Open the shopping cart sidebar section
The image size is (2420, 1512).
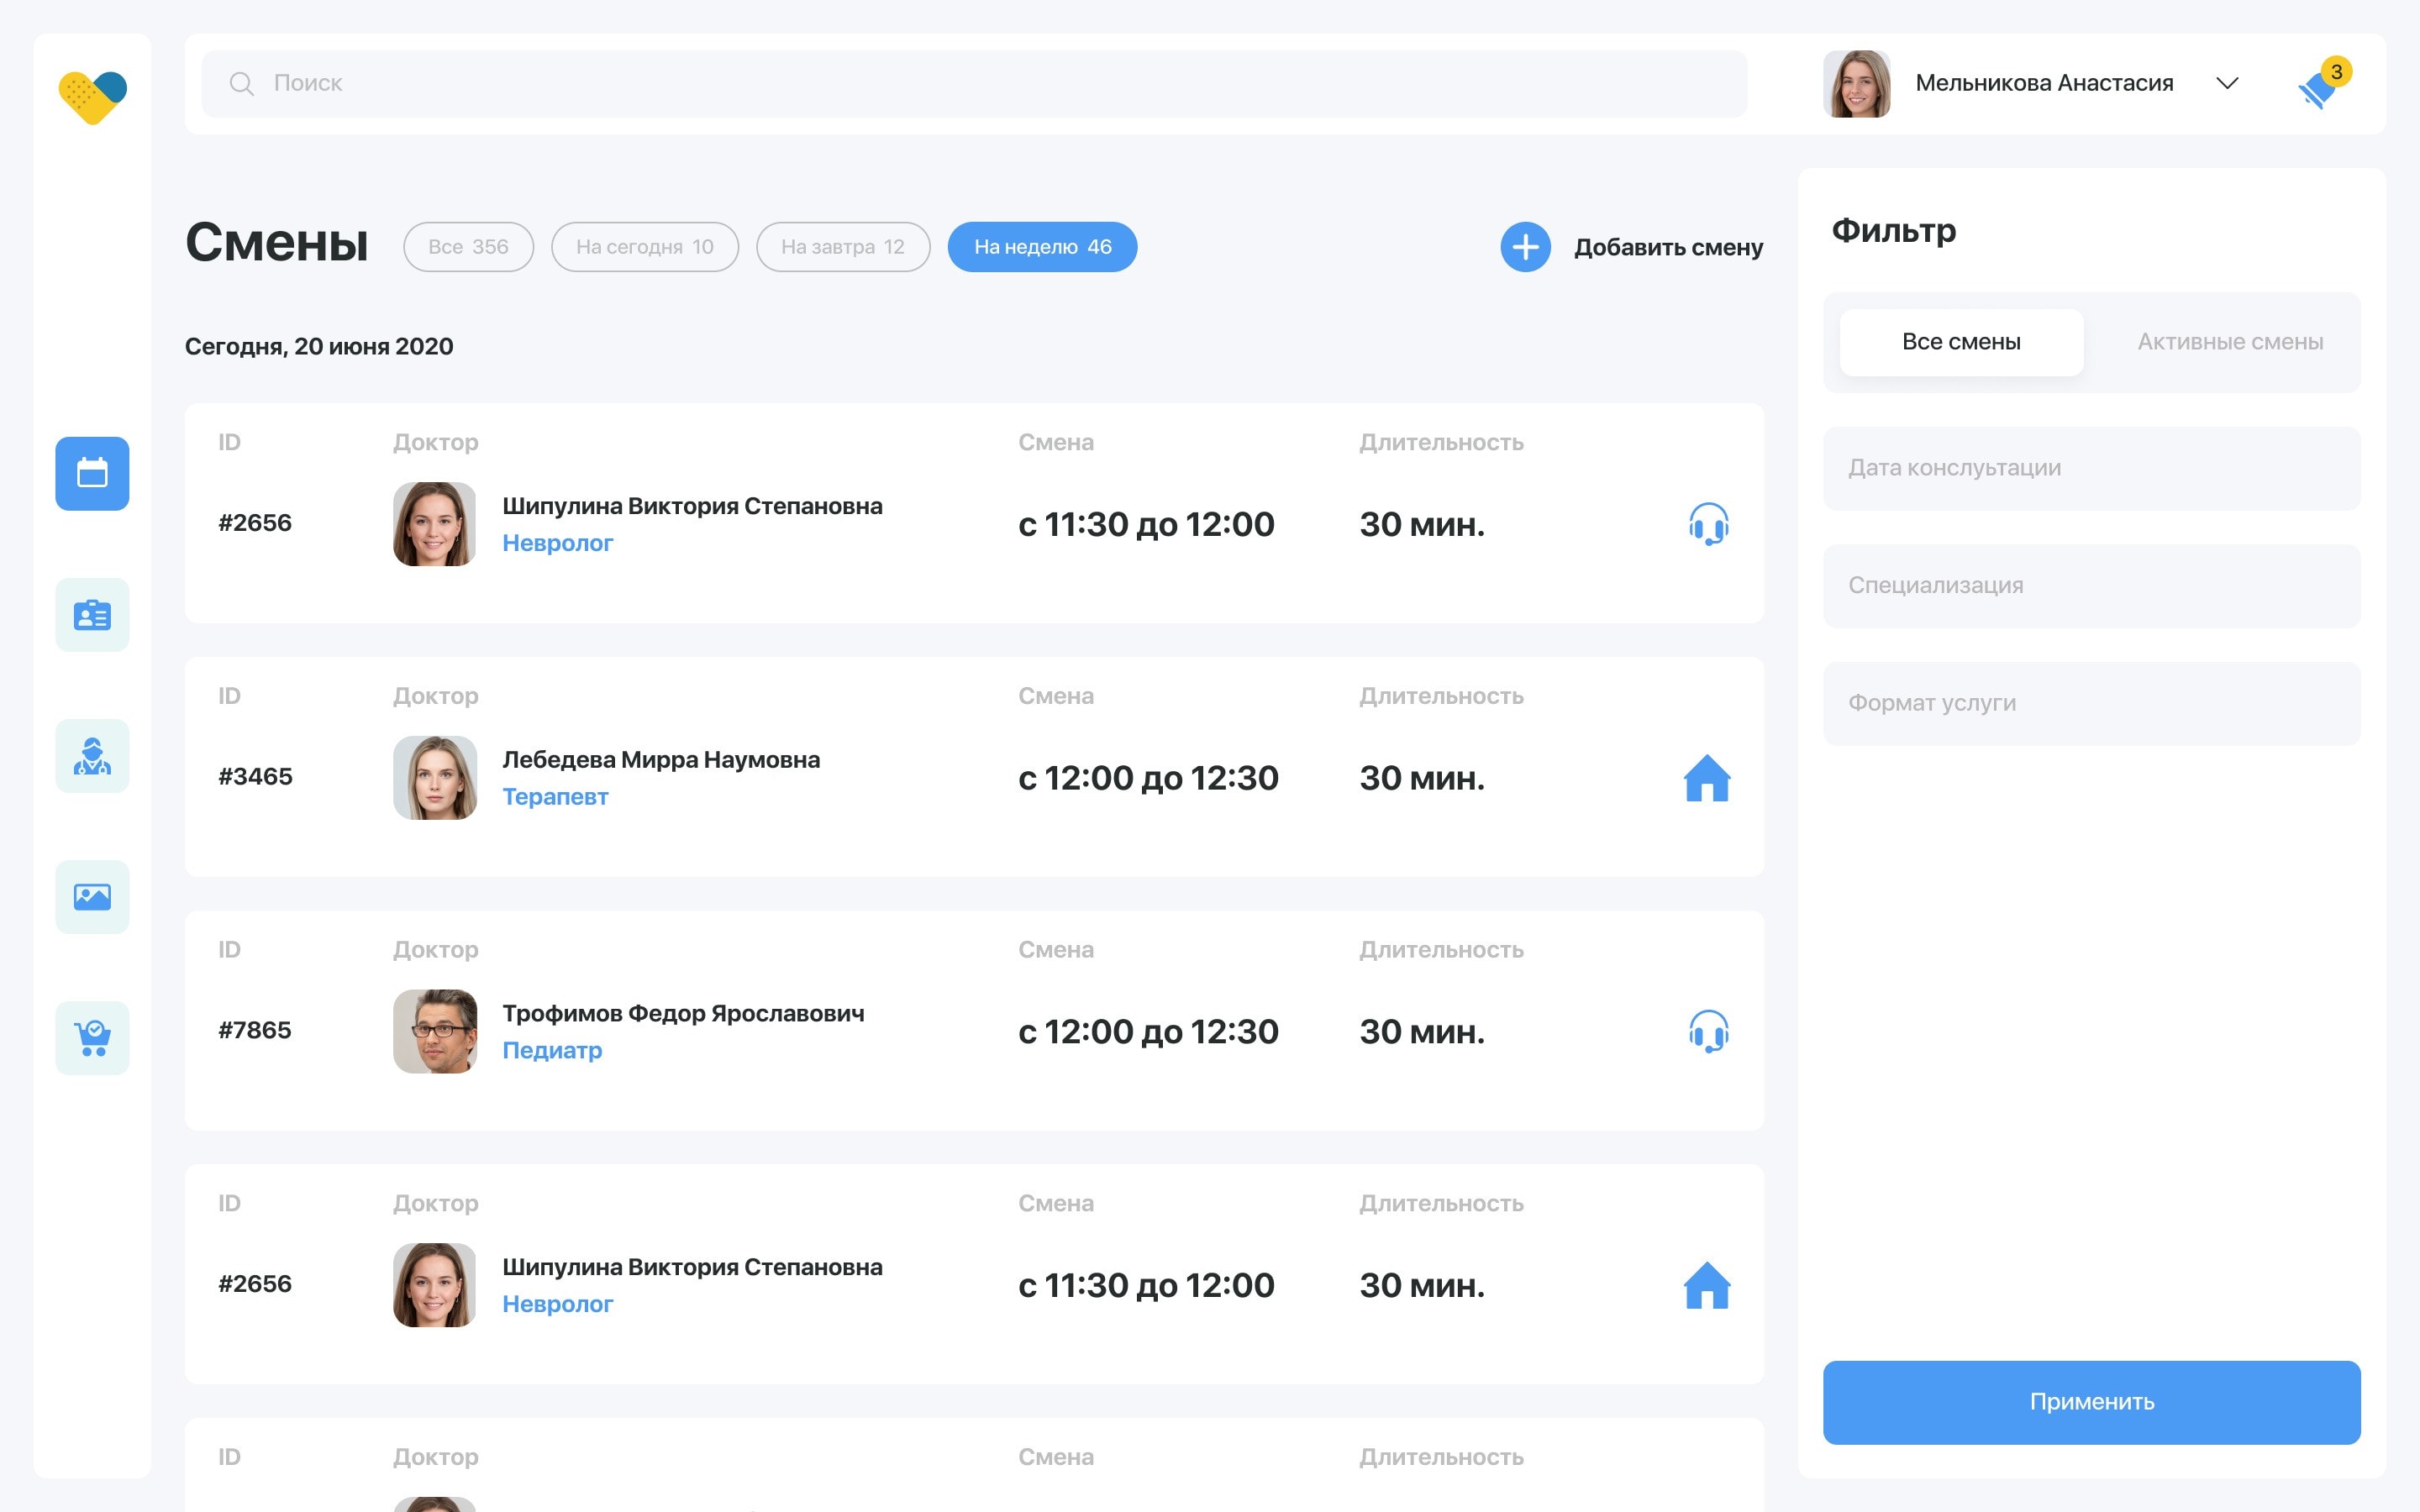coord(92,1037)
